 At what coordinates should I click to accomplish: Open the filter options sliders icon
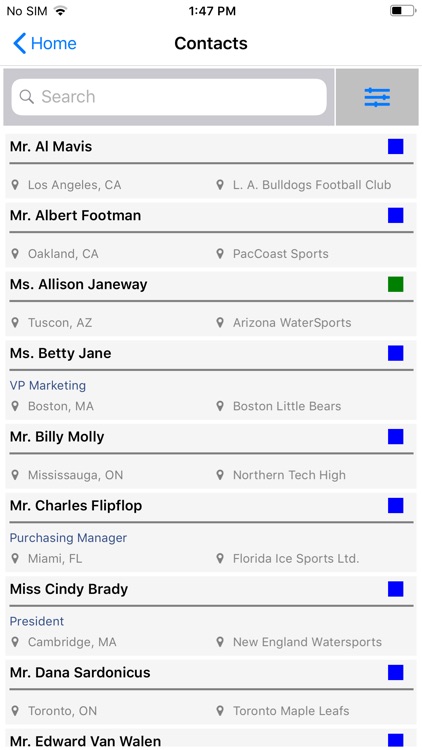coord(377,97)
